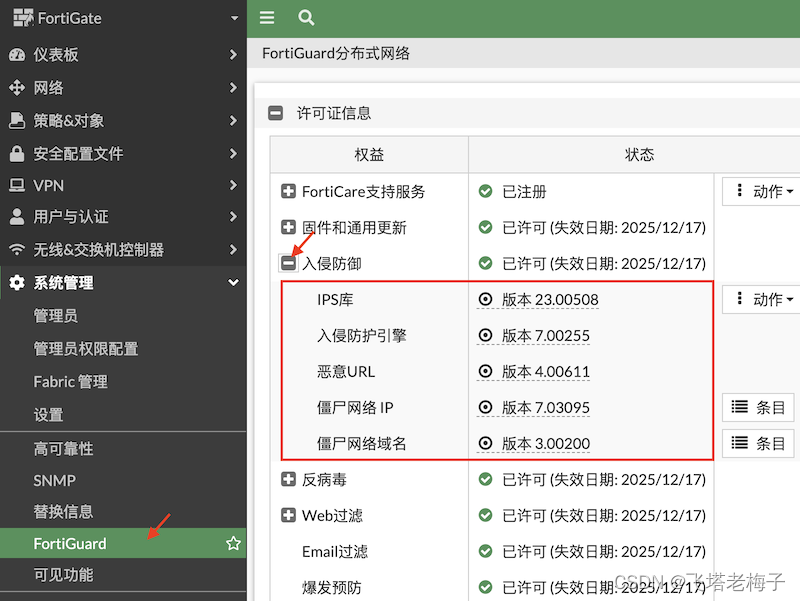
Task: Open the FortiGate dropdown arrow
Action: click(x=234, y=18)
